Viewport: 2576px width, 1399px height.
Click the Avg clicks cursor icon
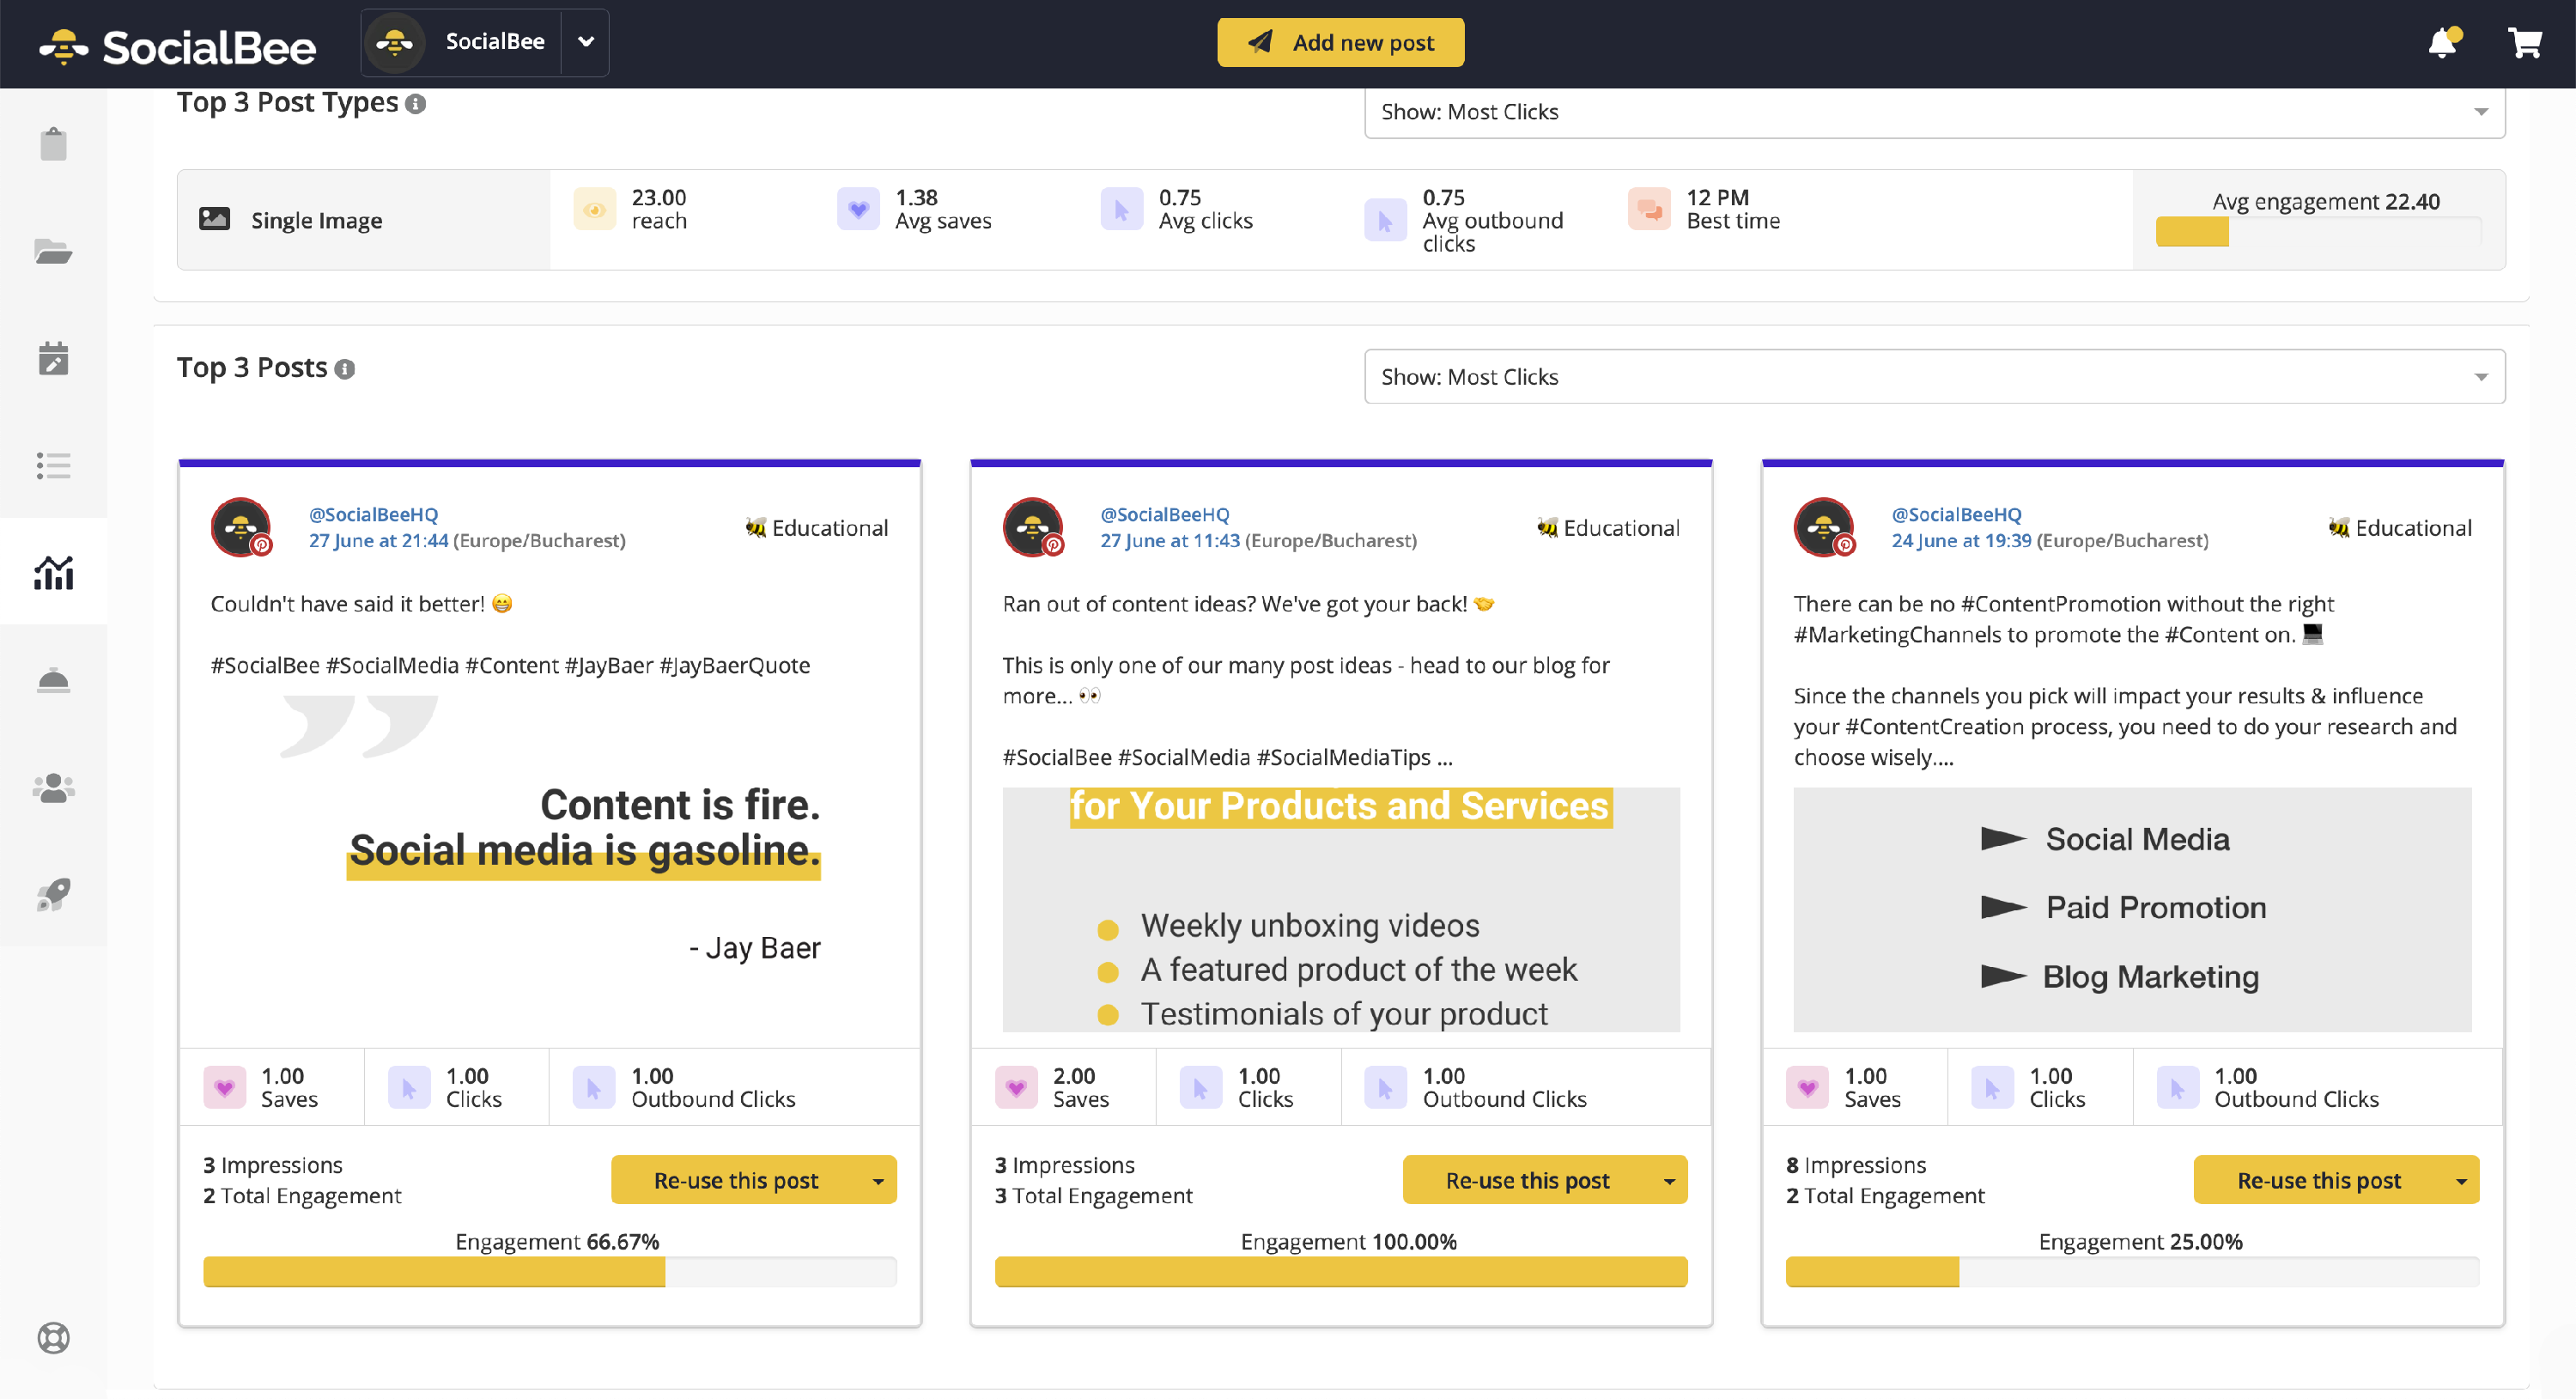point(1121,209)
